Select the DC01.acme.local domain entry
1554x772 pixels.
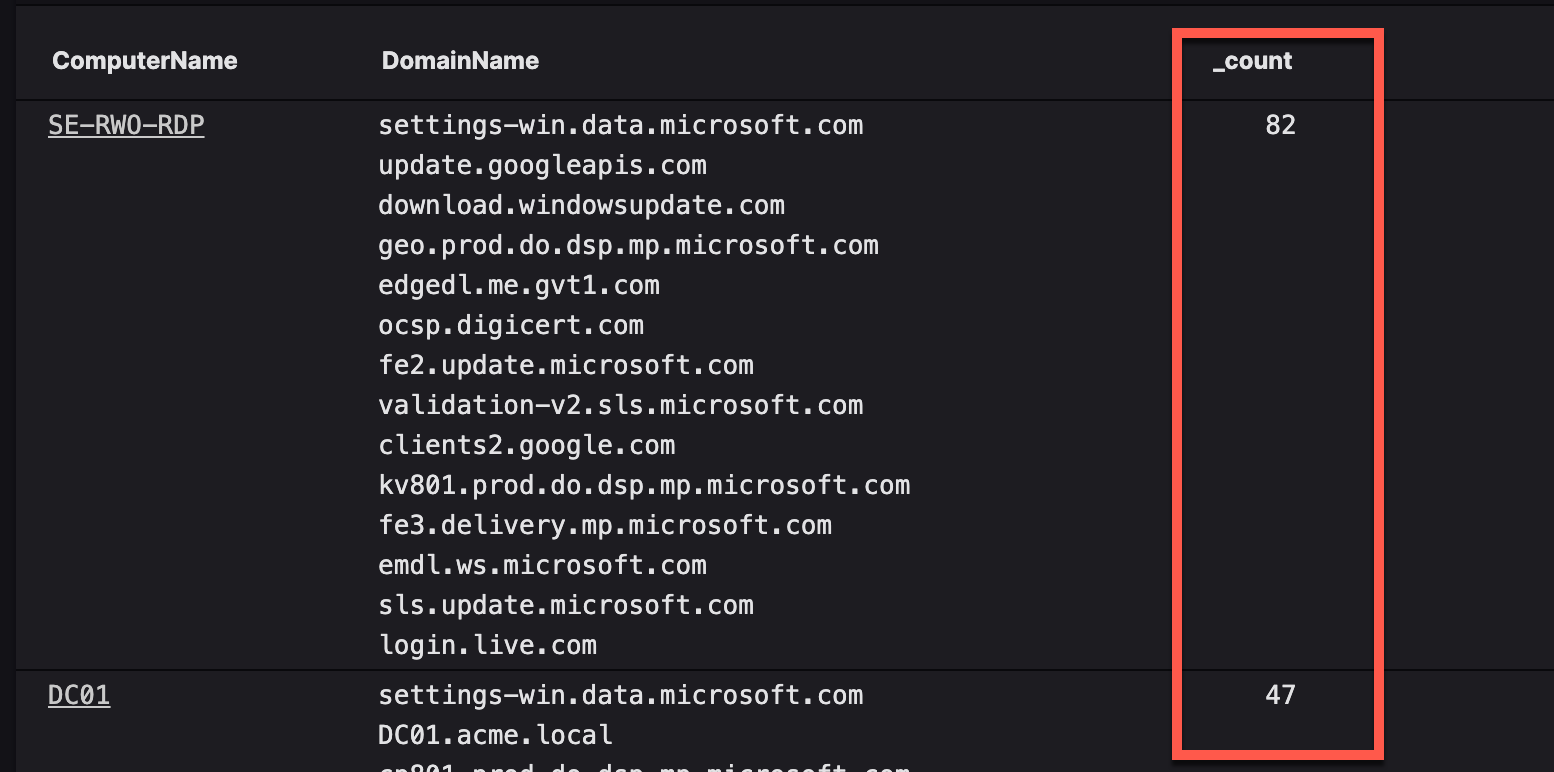495,735
